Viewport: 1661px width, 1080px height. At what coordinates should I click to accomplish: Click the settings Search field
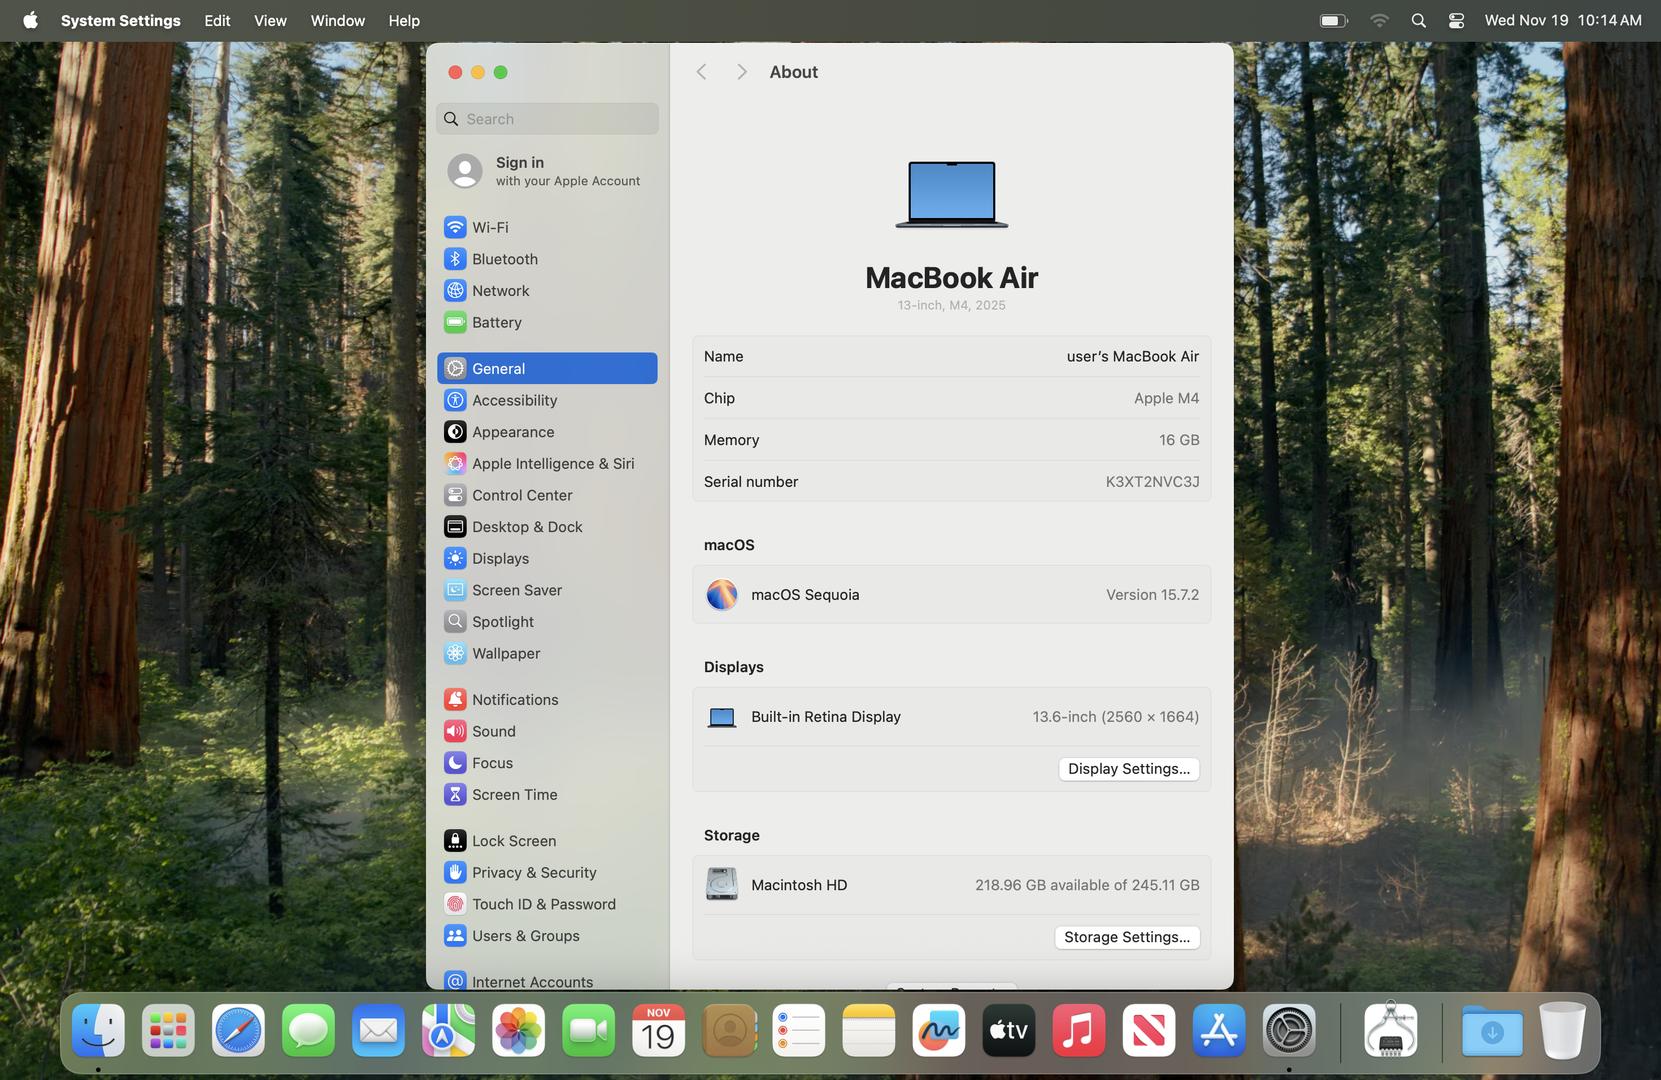[548, 119]
